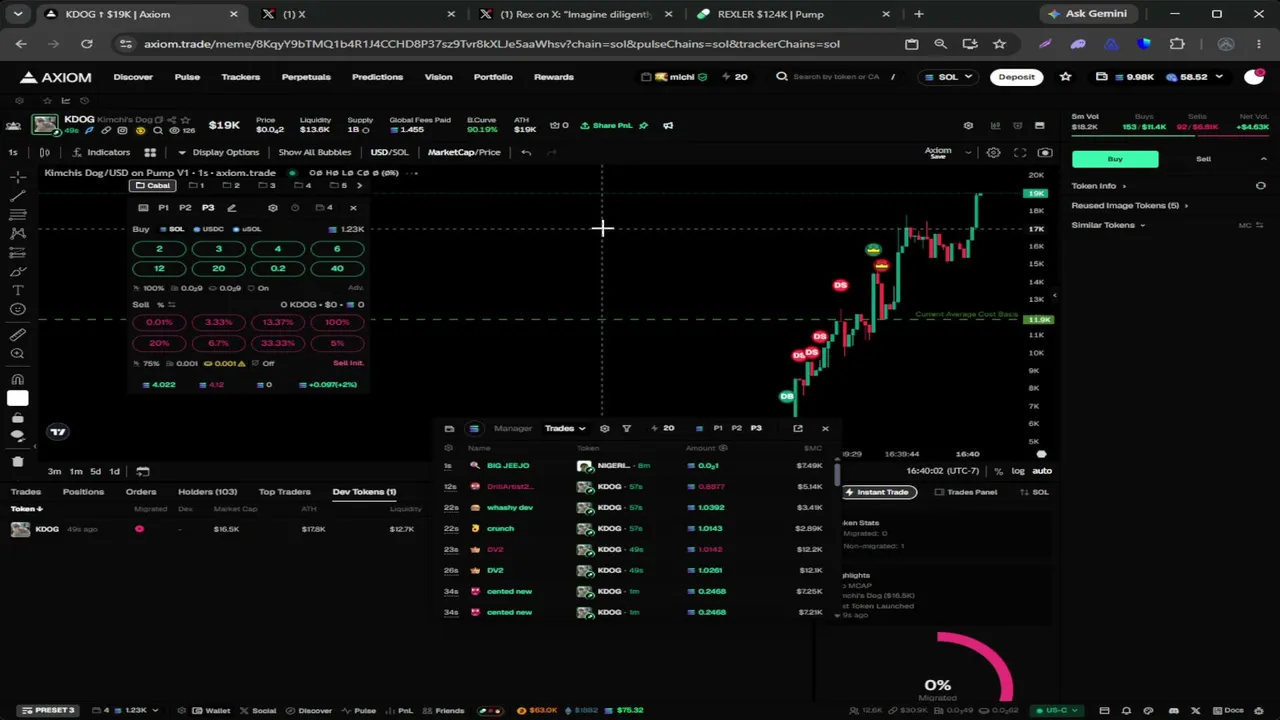Select uSOL as the buy currency

[246, 229]
